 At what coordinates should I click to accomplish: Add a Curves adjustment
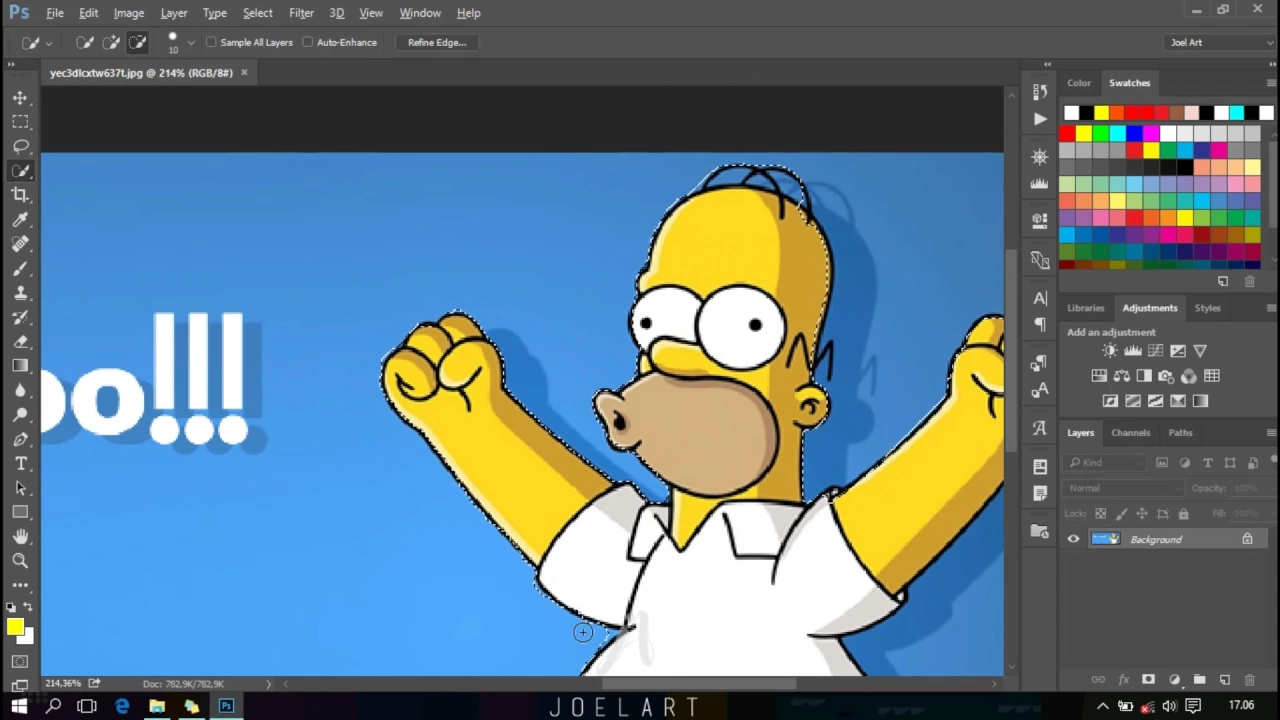(1155, 351)
